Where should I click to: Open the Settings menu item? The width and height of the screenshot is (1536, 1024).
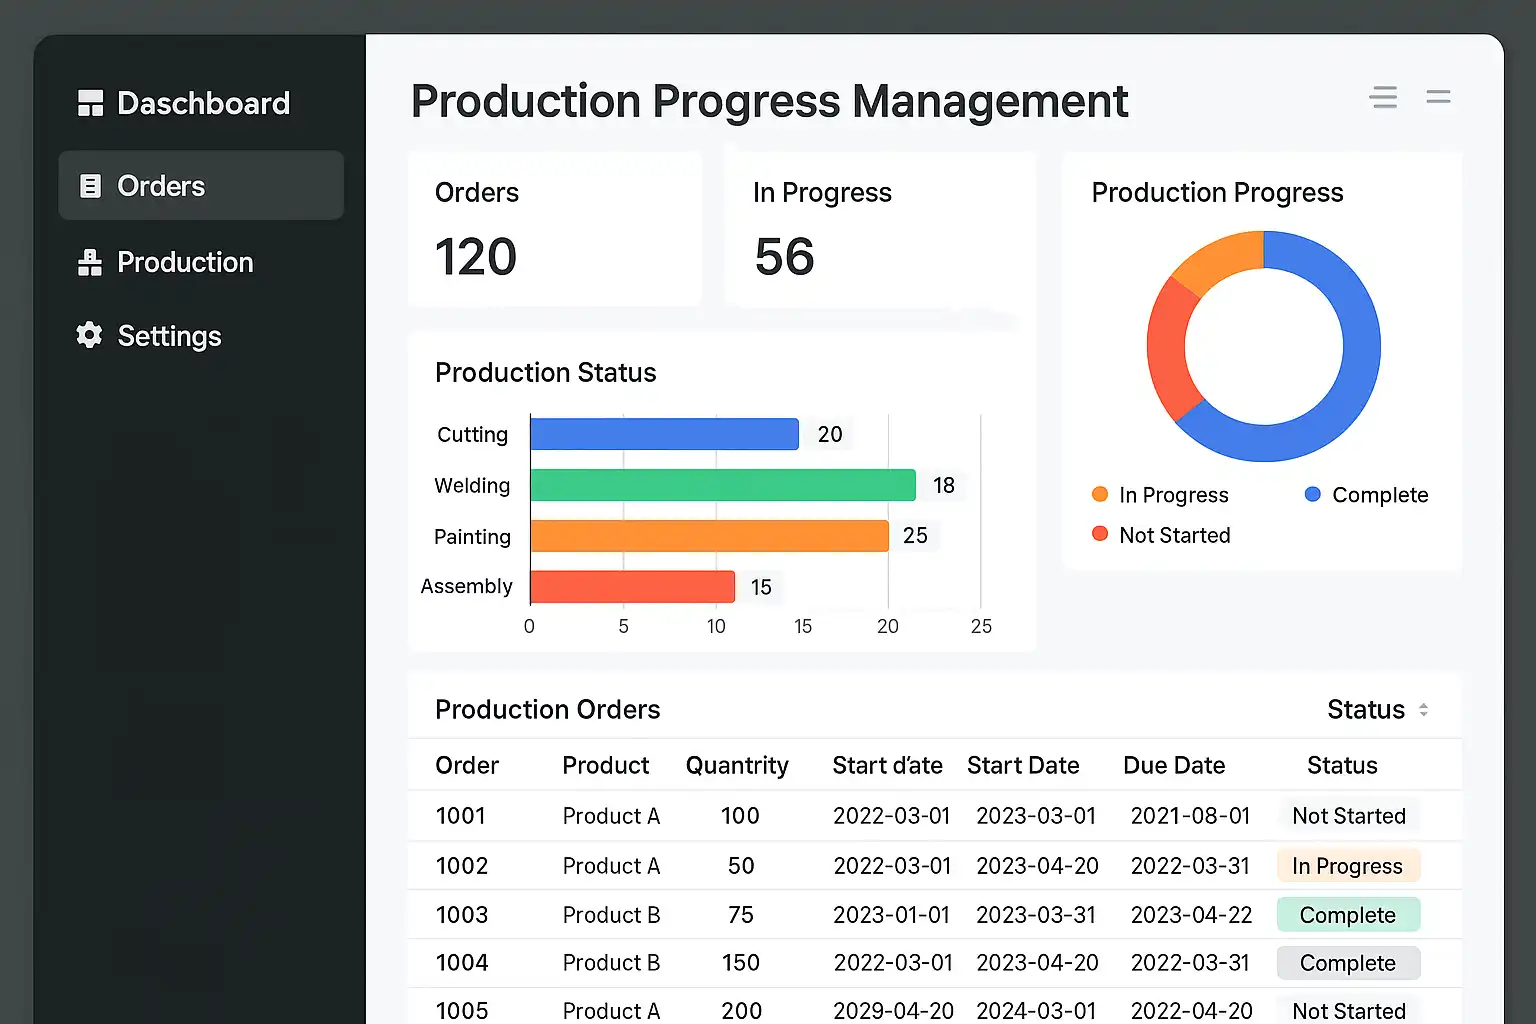pyautogui.click(x=169, y=336)
